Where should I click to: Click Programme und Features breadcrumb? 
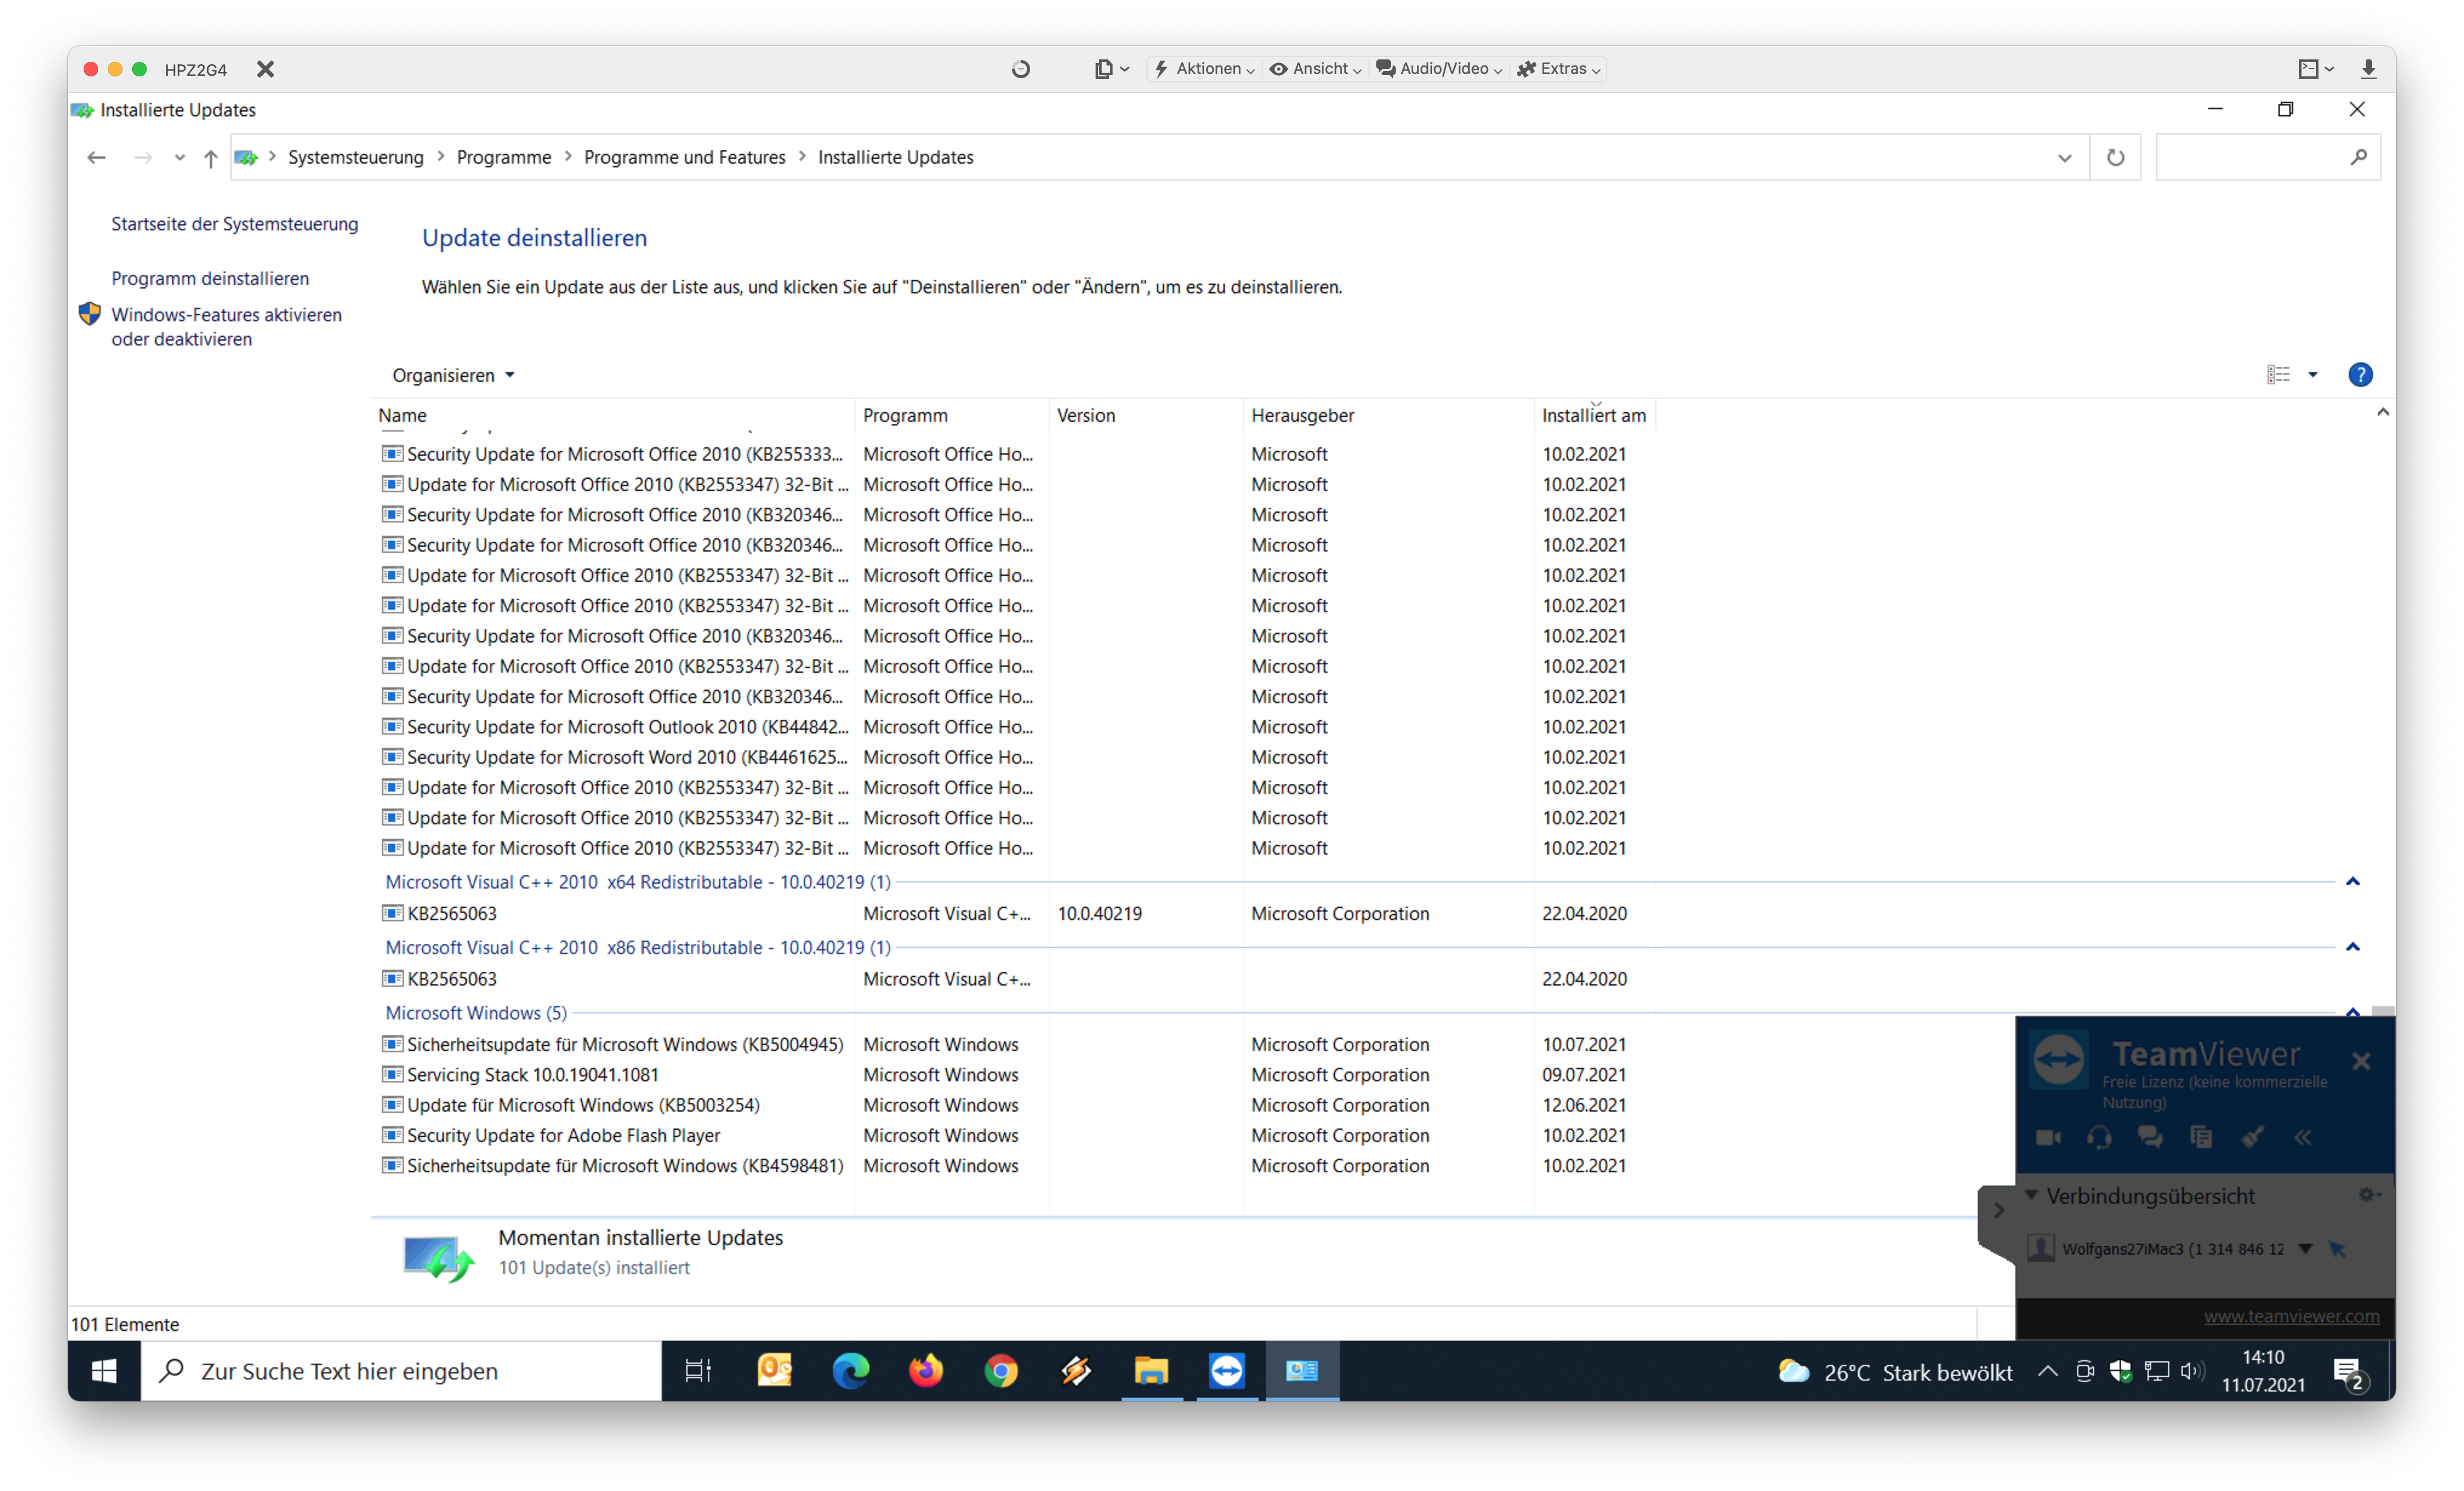tap(685, 157)
